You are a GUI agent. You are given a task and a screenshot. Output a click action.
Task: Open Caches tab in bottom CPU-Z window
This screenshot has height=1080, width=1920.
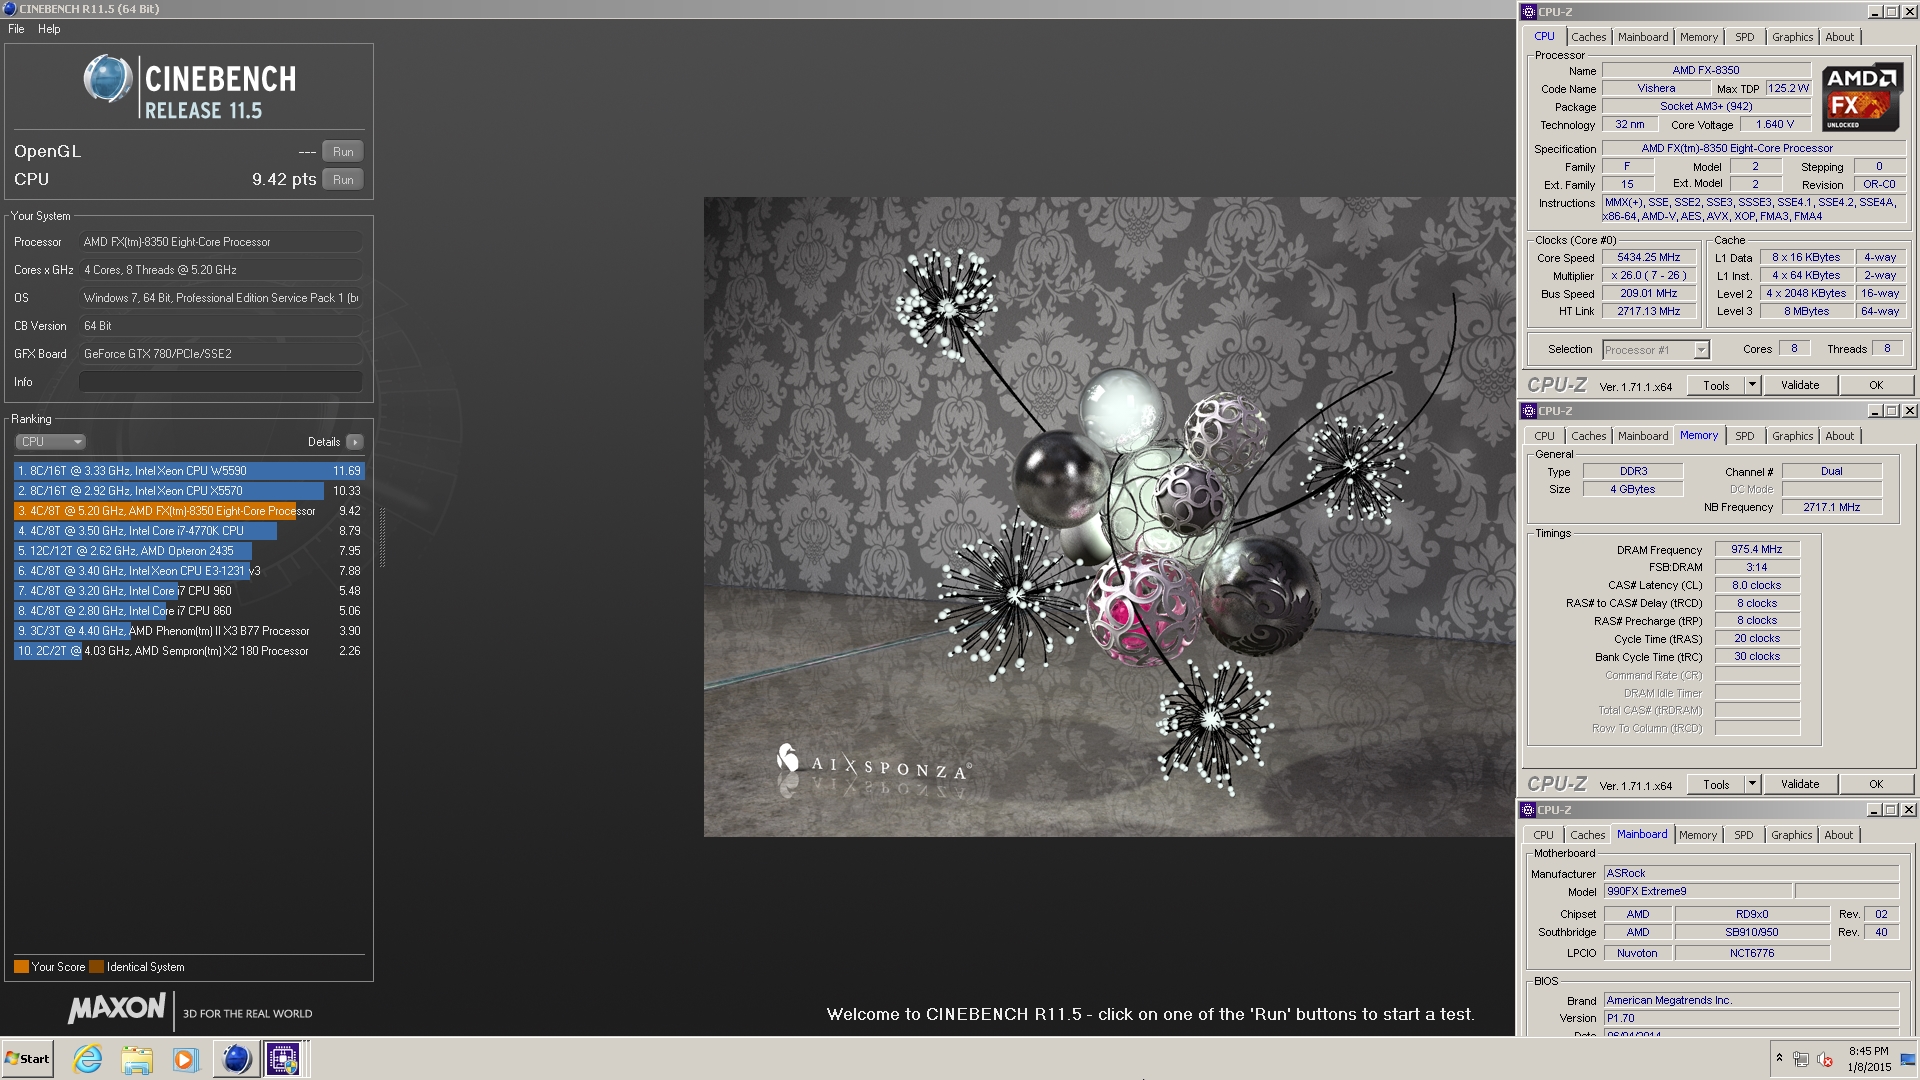(1587, 835)
